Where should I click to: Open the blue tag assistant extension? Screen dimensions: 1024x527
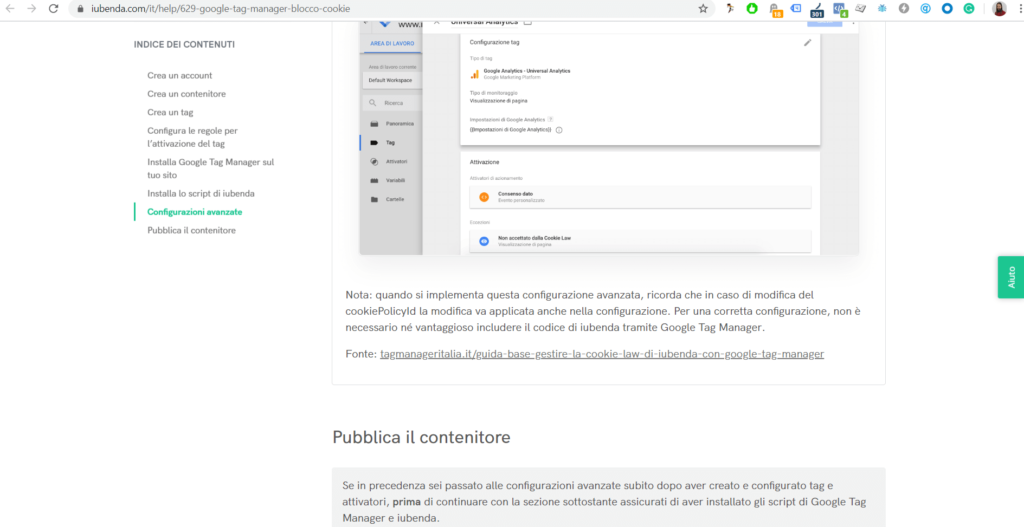pos(795,8)
